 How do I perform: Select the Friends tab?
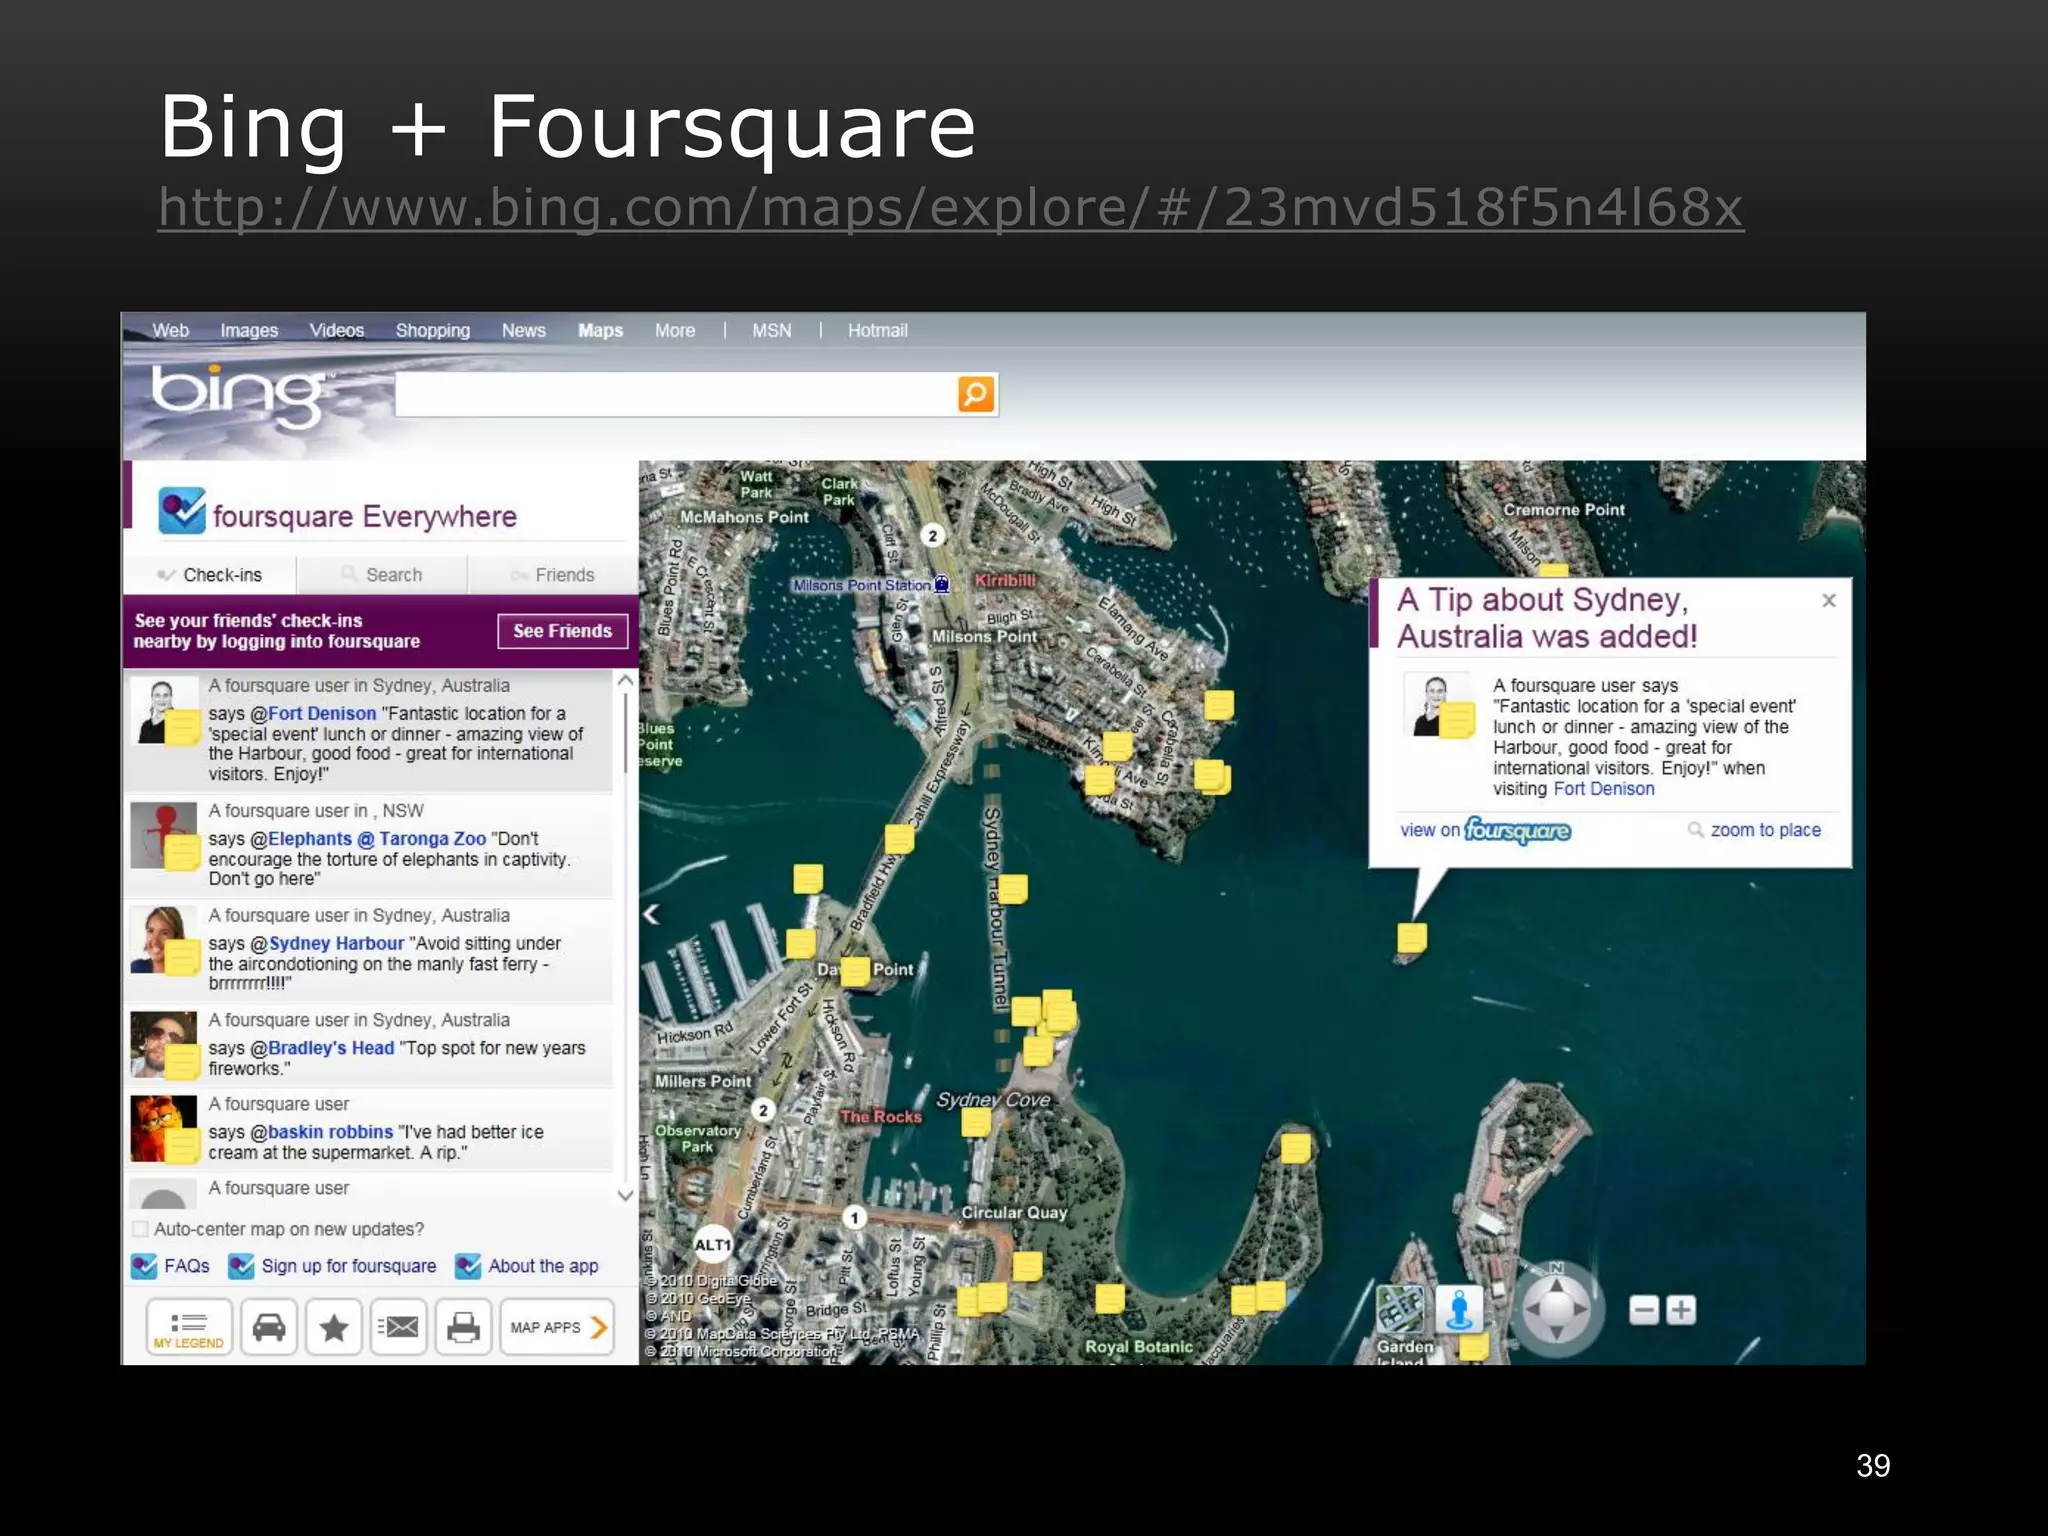pos(553,575)
